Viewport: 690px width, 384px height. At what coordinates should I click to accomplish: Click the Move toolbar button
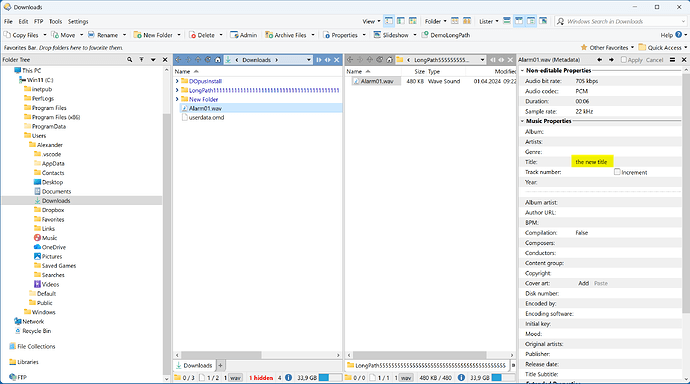click(x=63, y=35)
